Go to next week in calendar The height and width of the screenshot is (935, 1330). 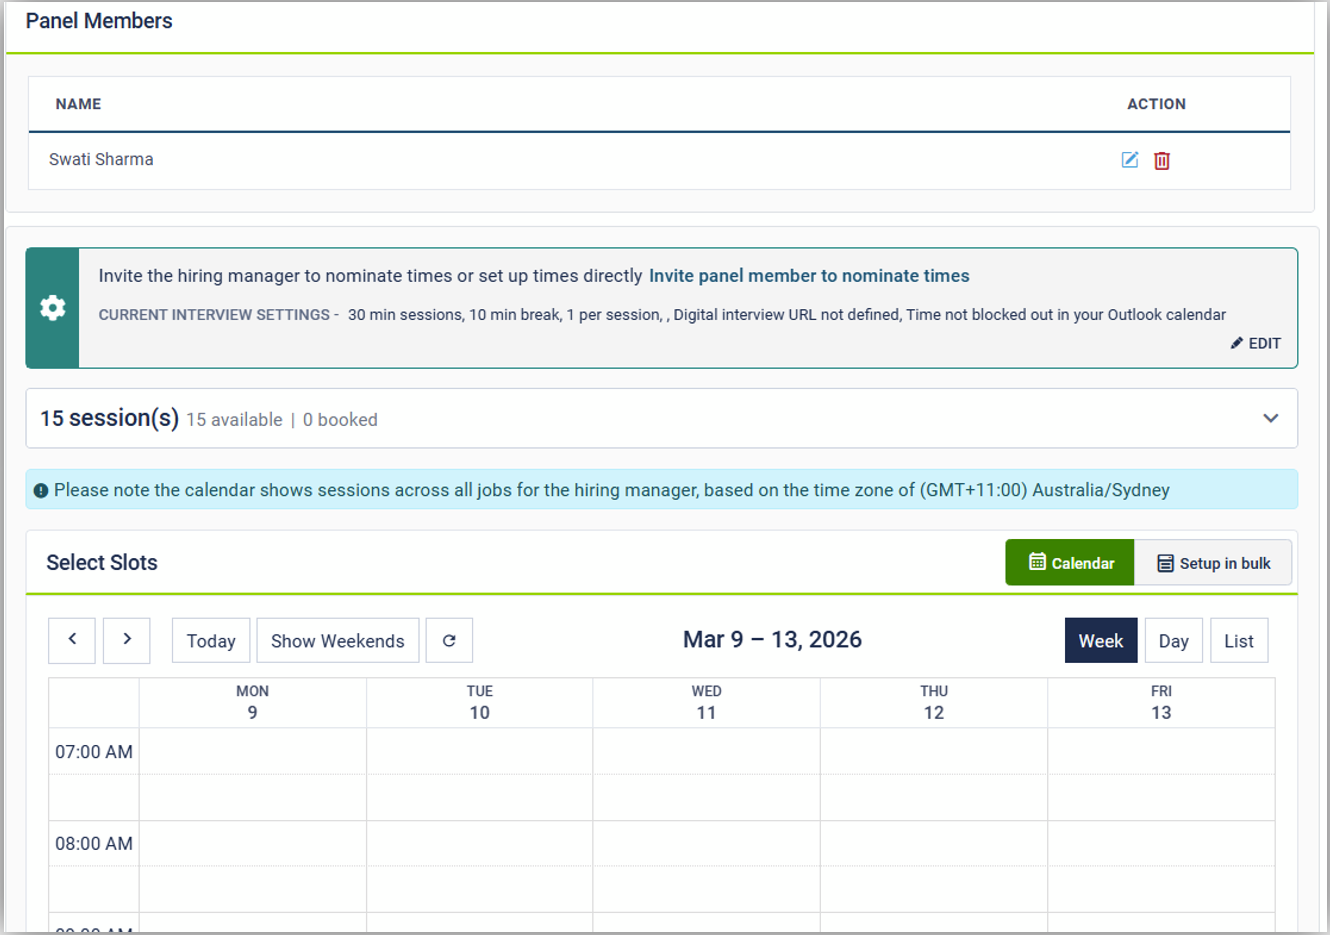click(x=127, y=640)
